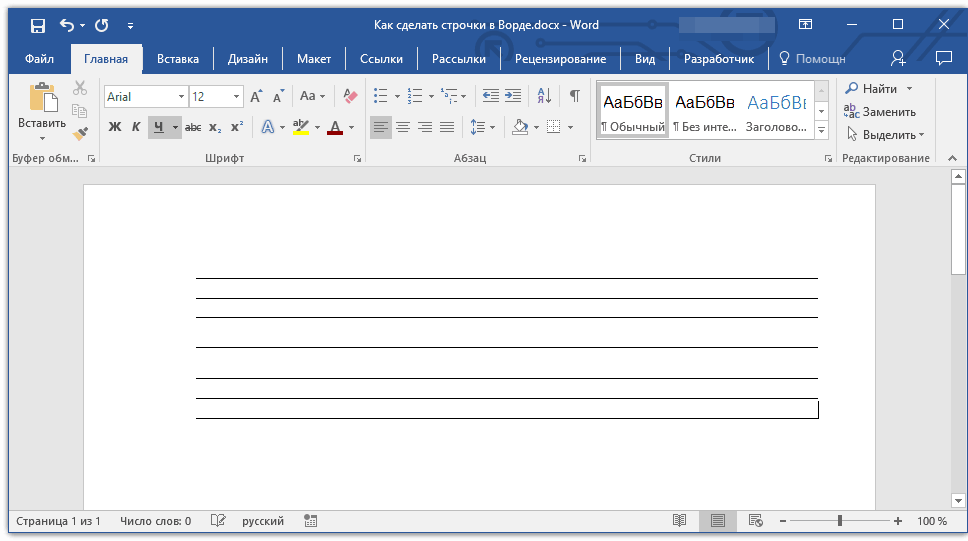This screenshot has height=541, width=968.
Task: Open the numbered list dropdown arrow
Action: pyautogui.click(x=431, y=96)
